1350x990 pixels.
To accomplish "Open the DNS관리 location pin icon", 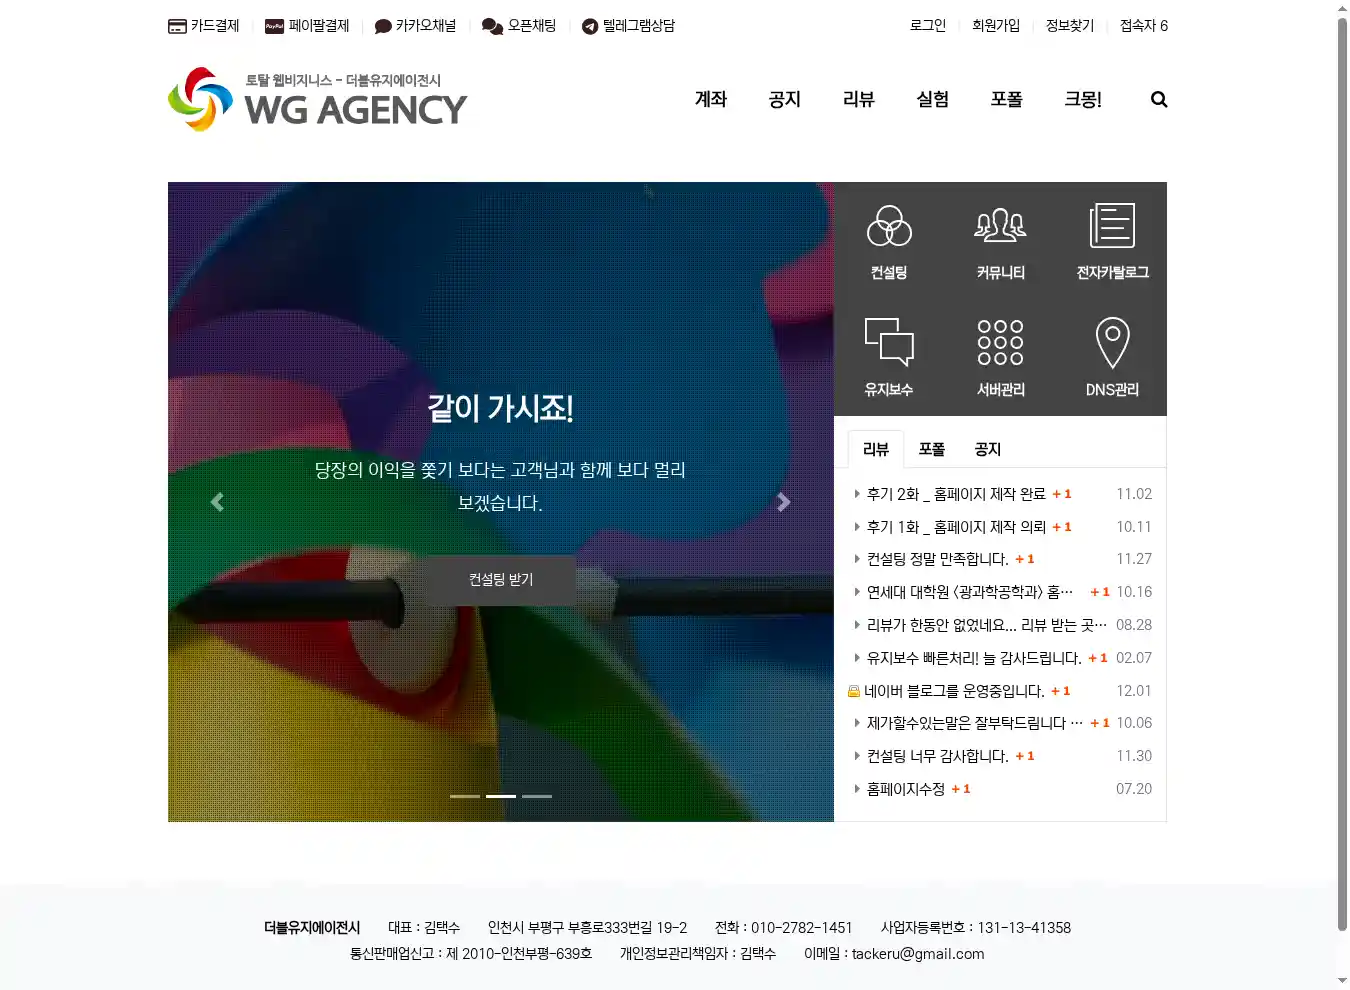I will coord(1112,343).
